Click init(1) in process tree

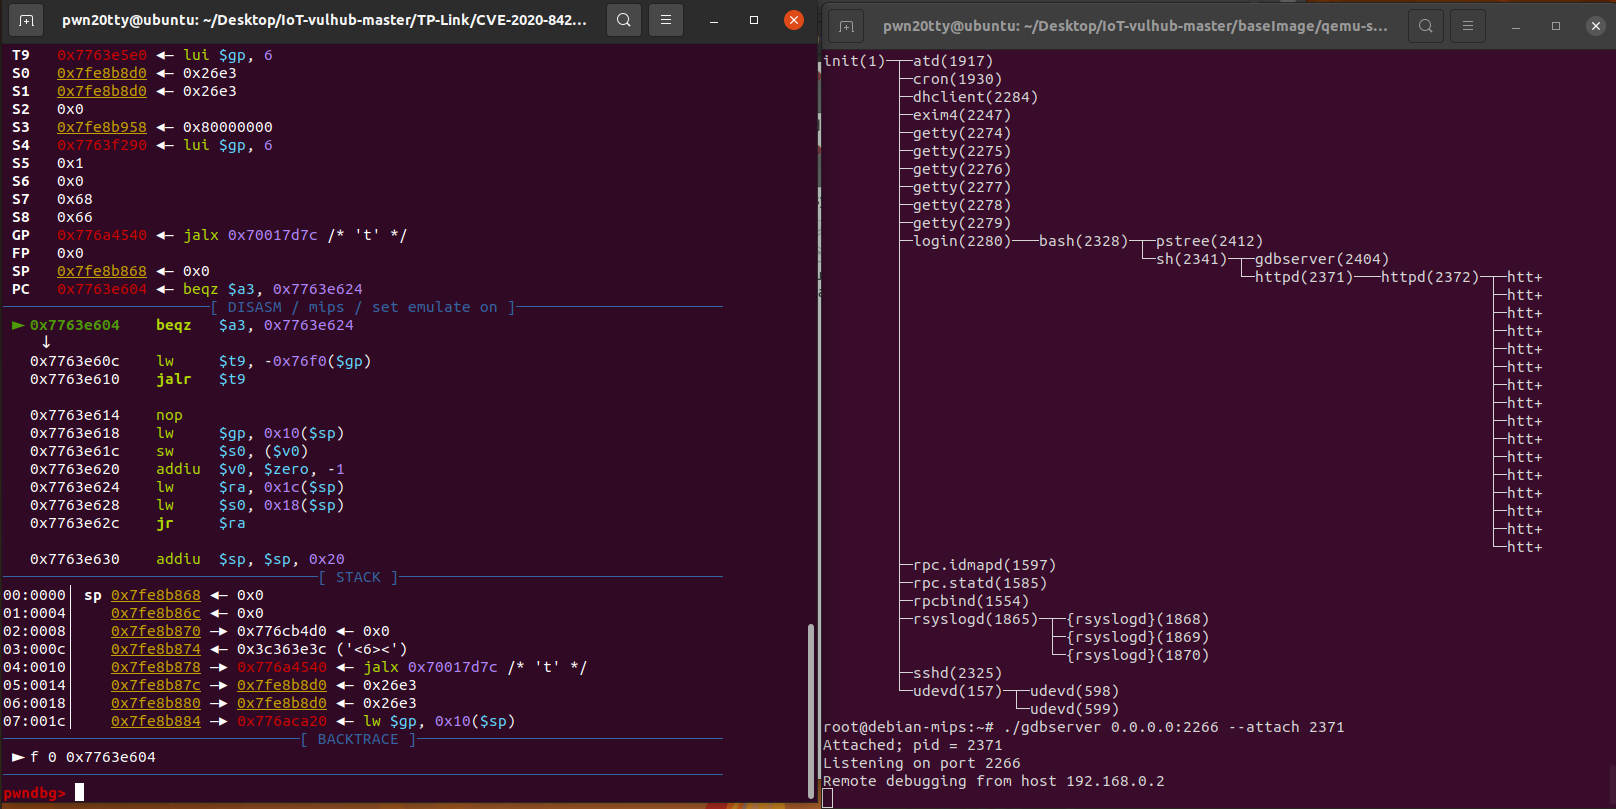coord(854,61)
